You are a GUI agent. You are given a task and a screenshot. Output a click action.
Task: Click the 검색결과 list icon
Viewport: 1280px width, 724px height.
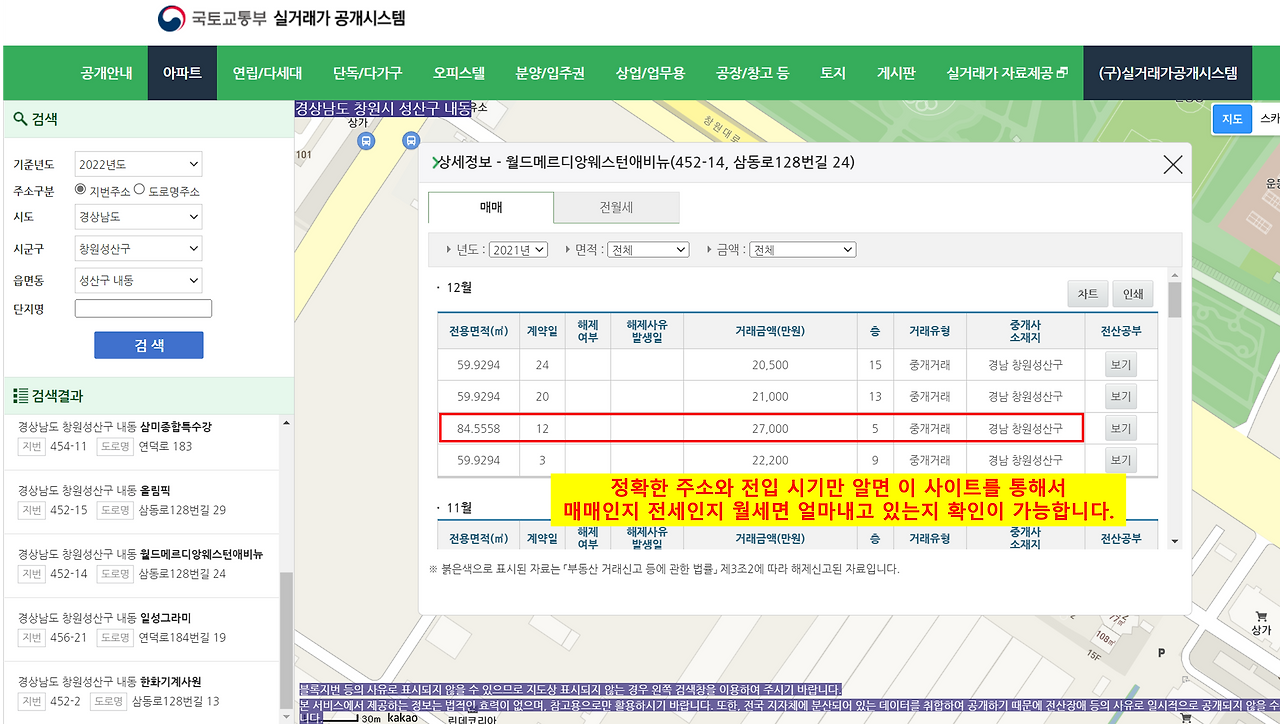20,396
